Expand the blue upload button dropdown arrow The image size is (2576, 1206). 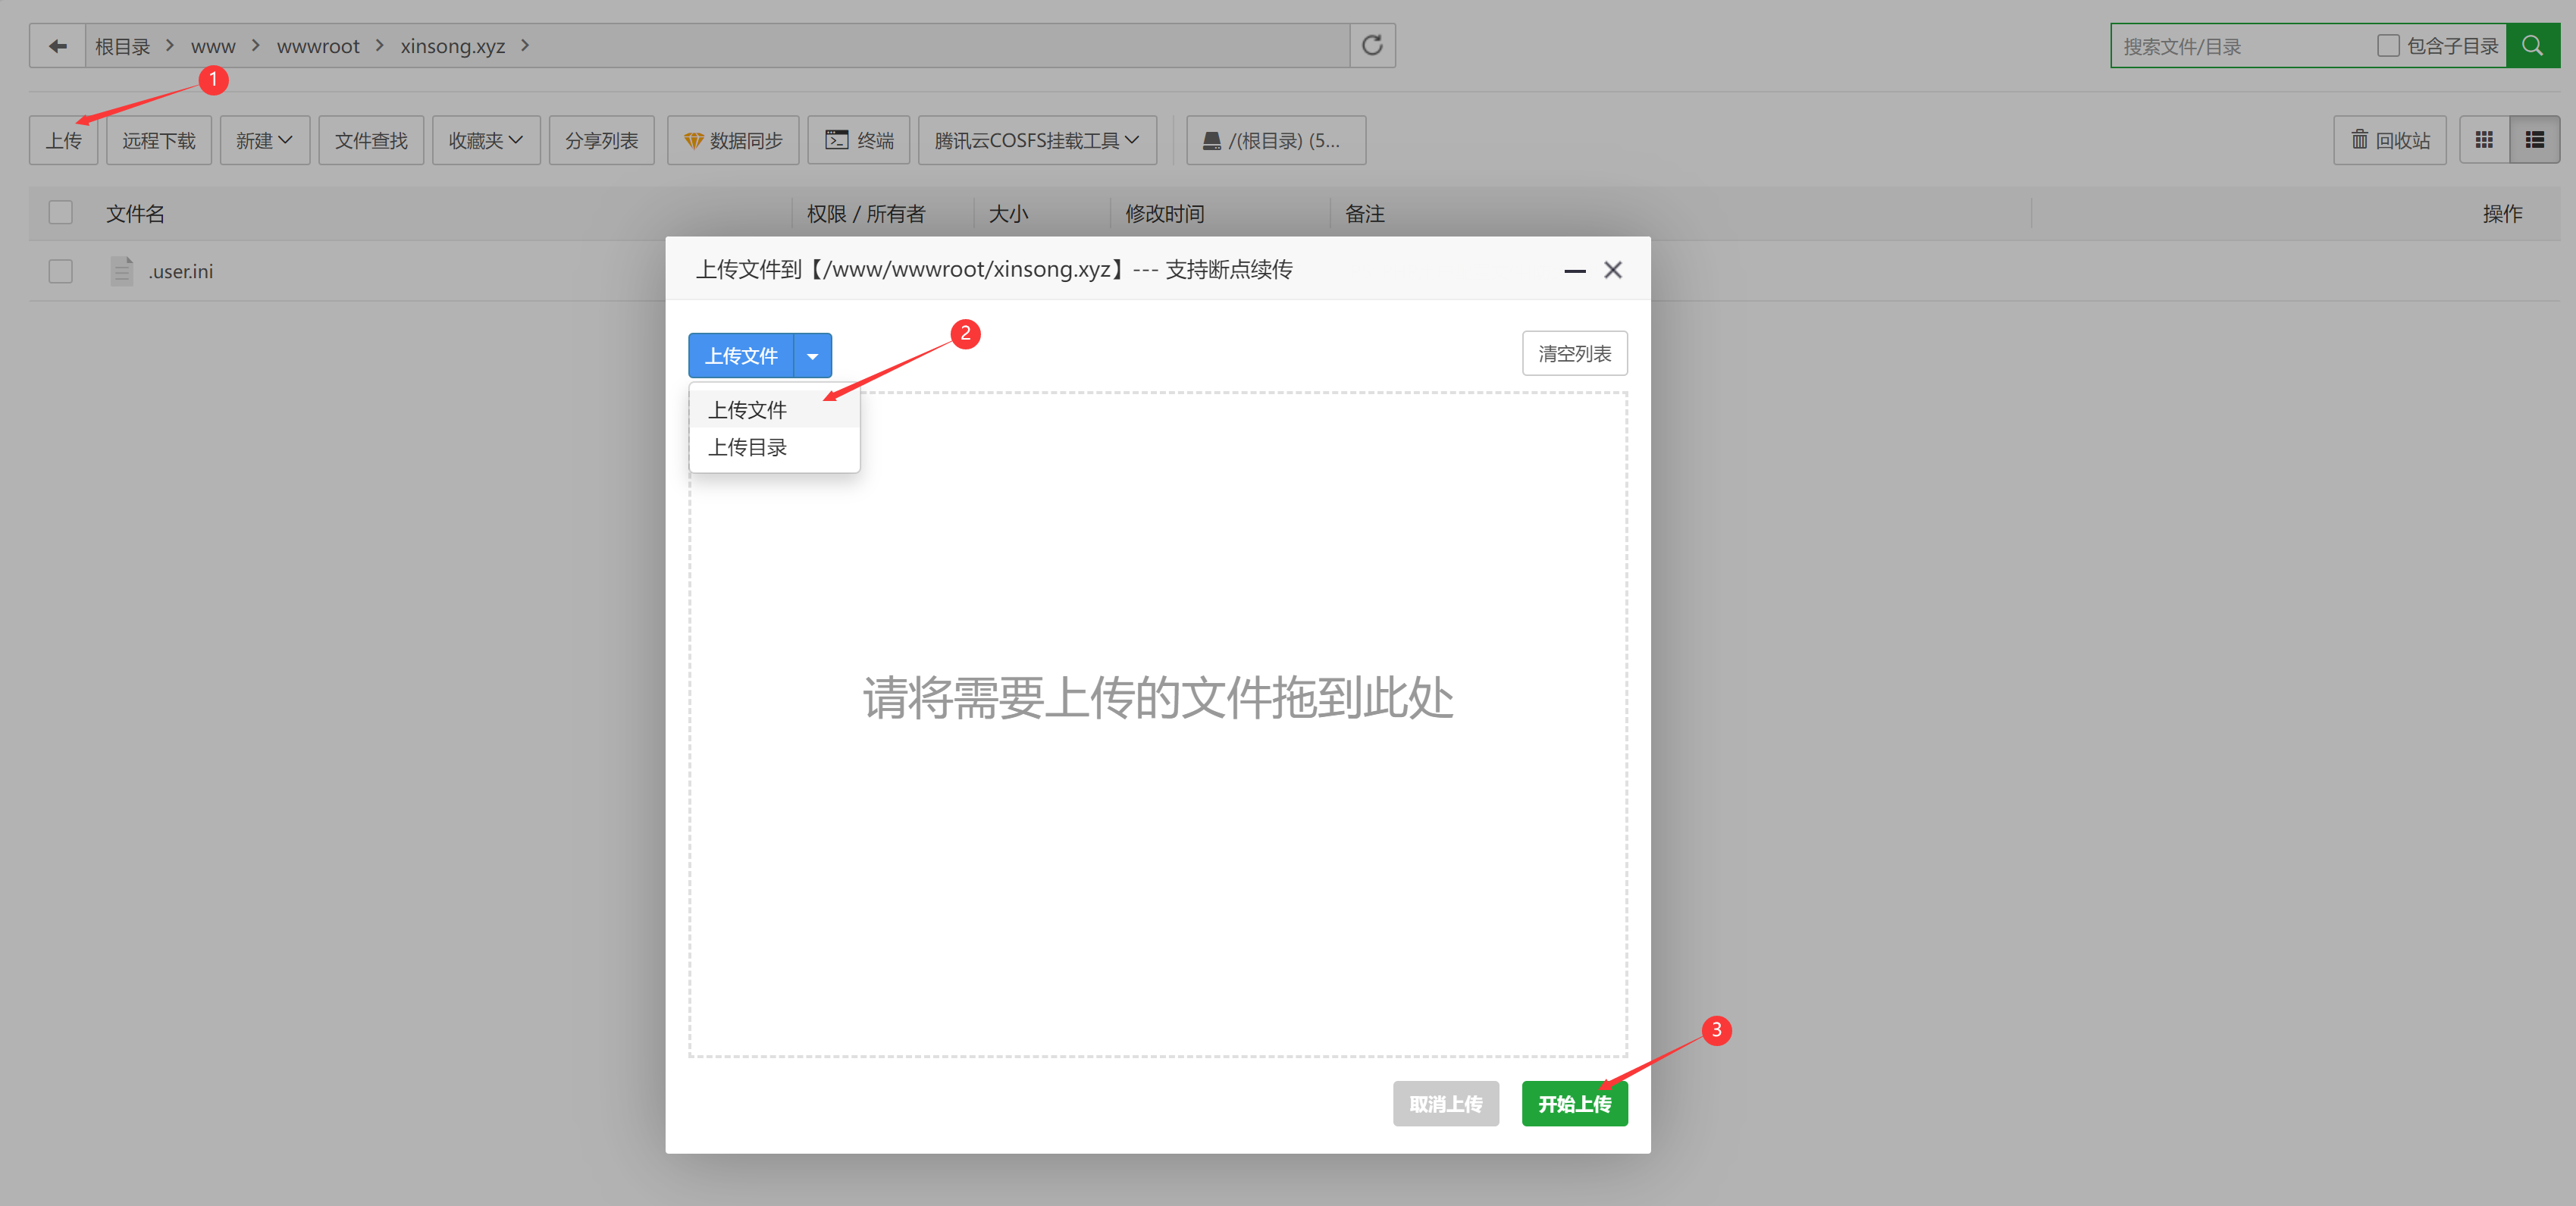click(812, 356)
